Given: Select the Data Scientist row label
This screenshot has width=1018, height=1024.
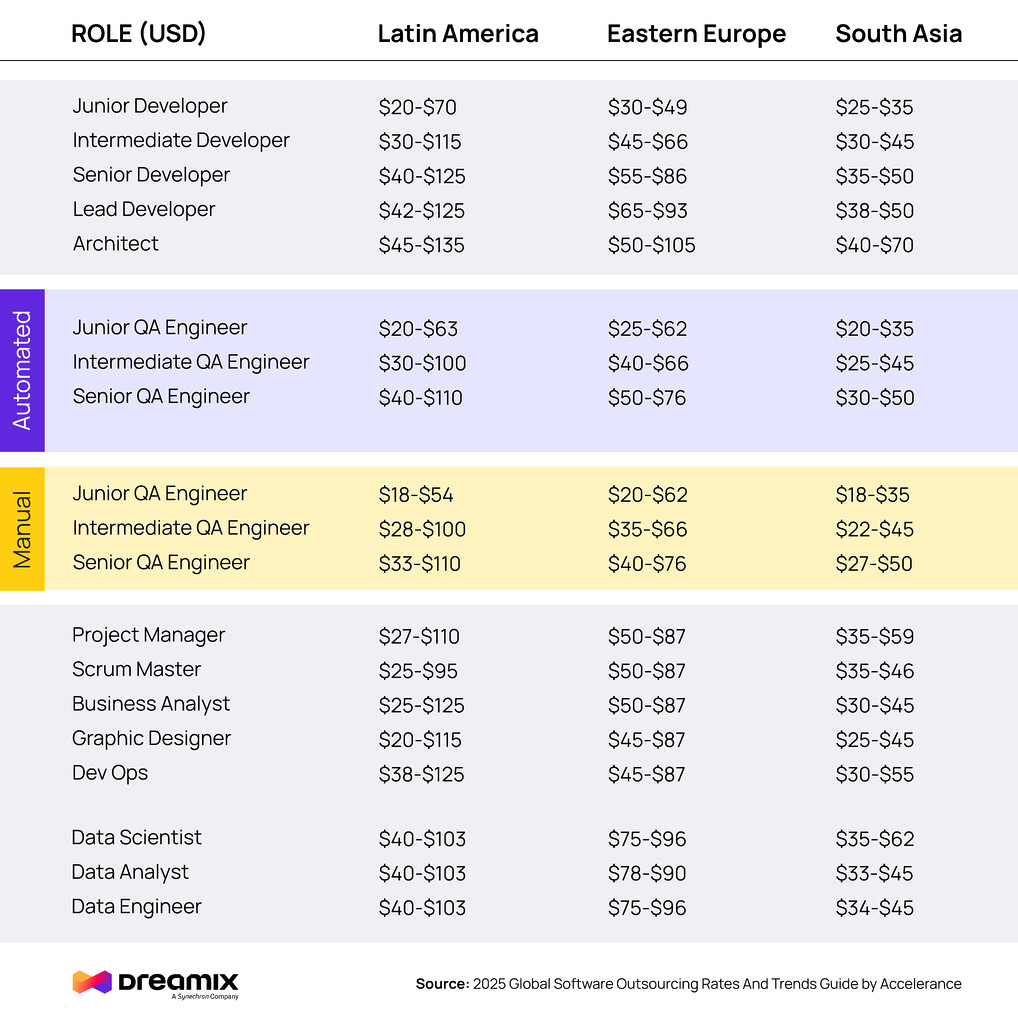Looking at the screenshot, I should point(137,838).
